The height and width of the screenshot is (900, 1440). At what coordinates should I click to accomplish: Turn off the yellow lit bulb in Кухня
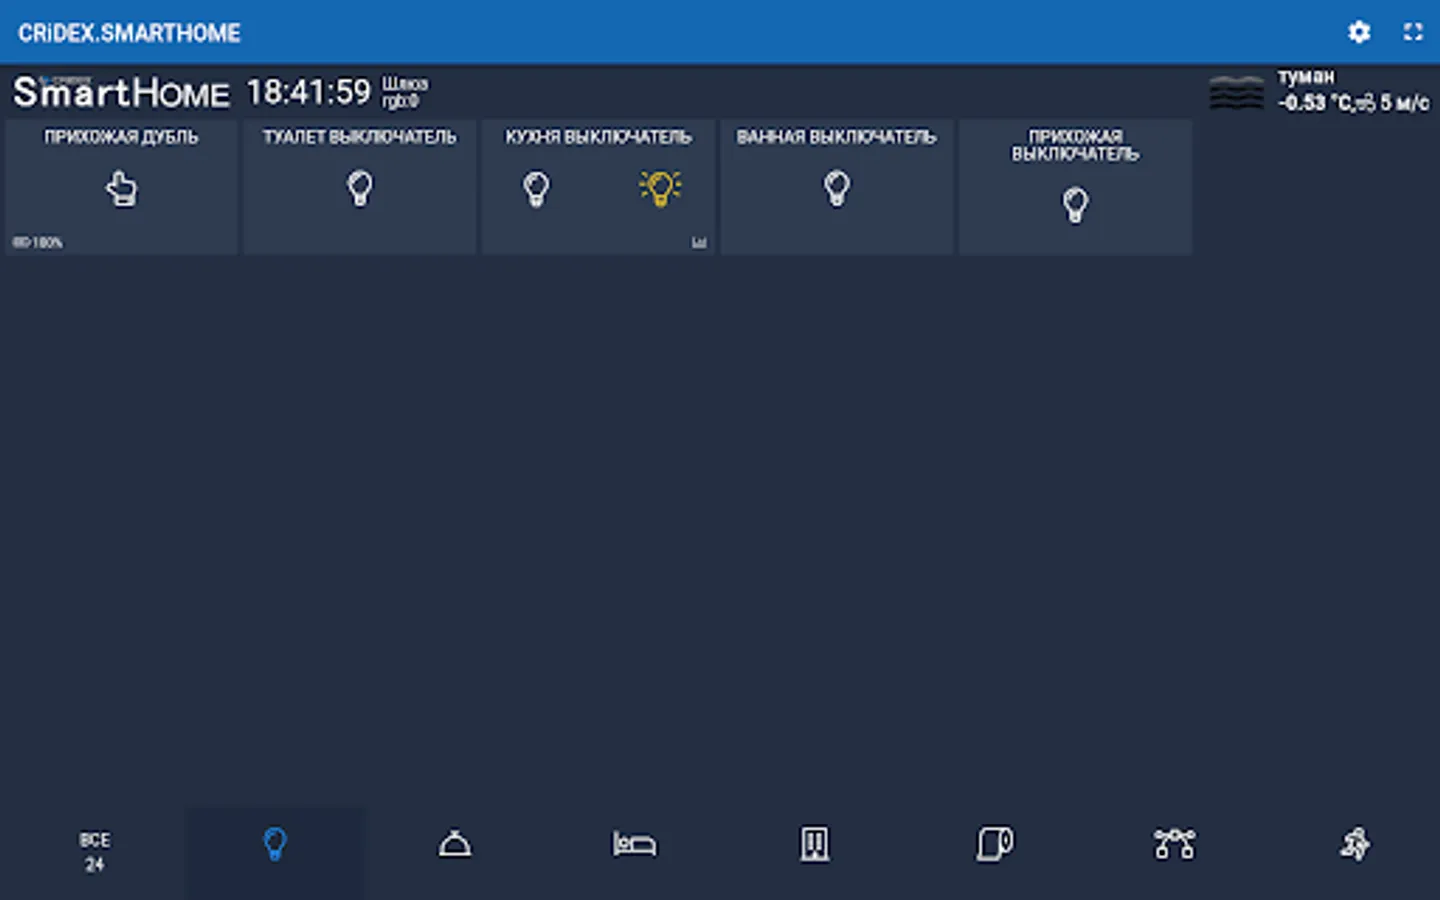[660, 188]
